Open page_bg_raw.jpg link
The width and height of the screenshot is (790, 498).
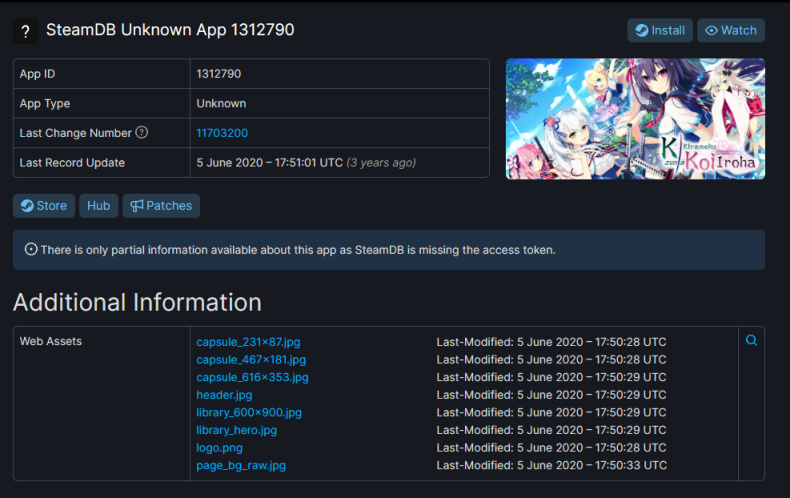(x=241, y=465)
